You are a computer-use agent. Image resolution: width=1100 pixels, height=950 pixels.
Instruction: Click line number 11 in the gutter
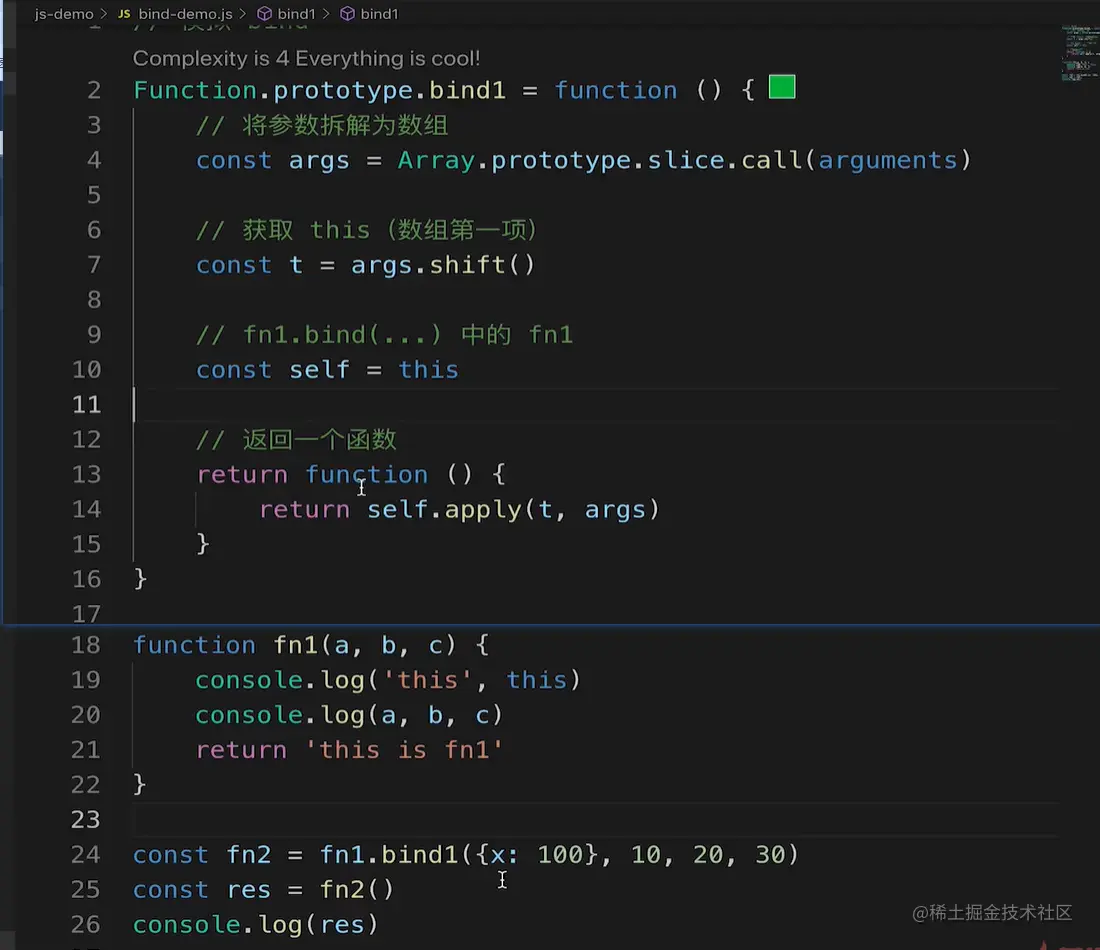[87, 405]
